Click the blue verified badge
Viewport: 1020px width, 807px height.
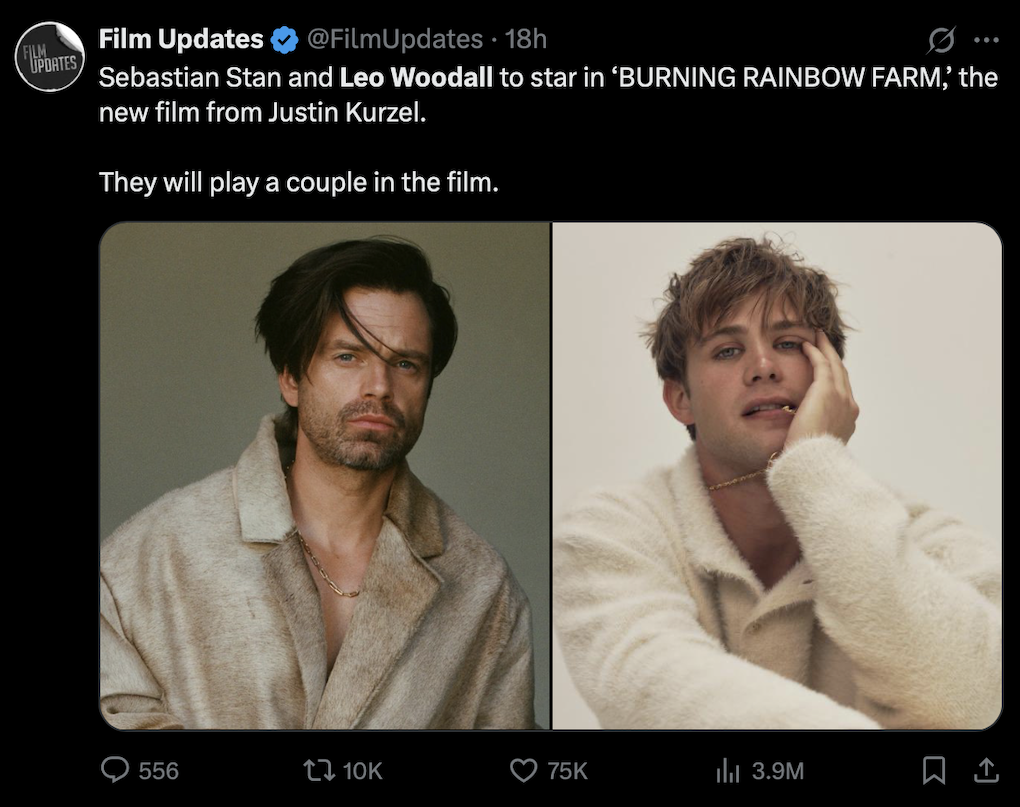284,40
